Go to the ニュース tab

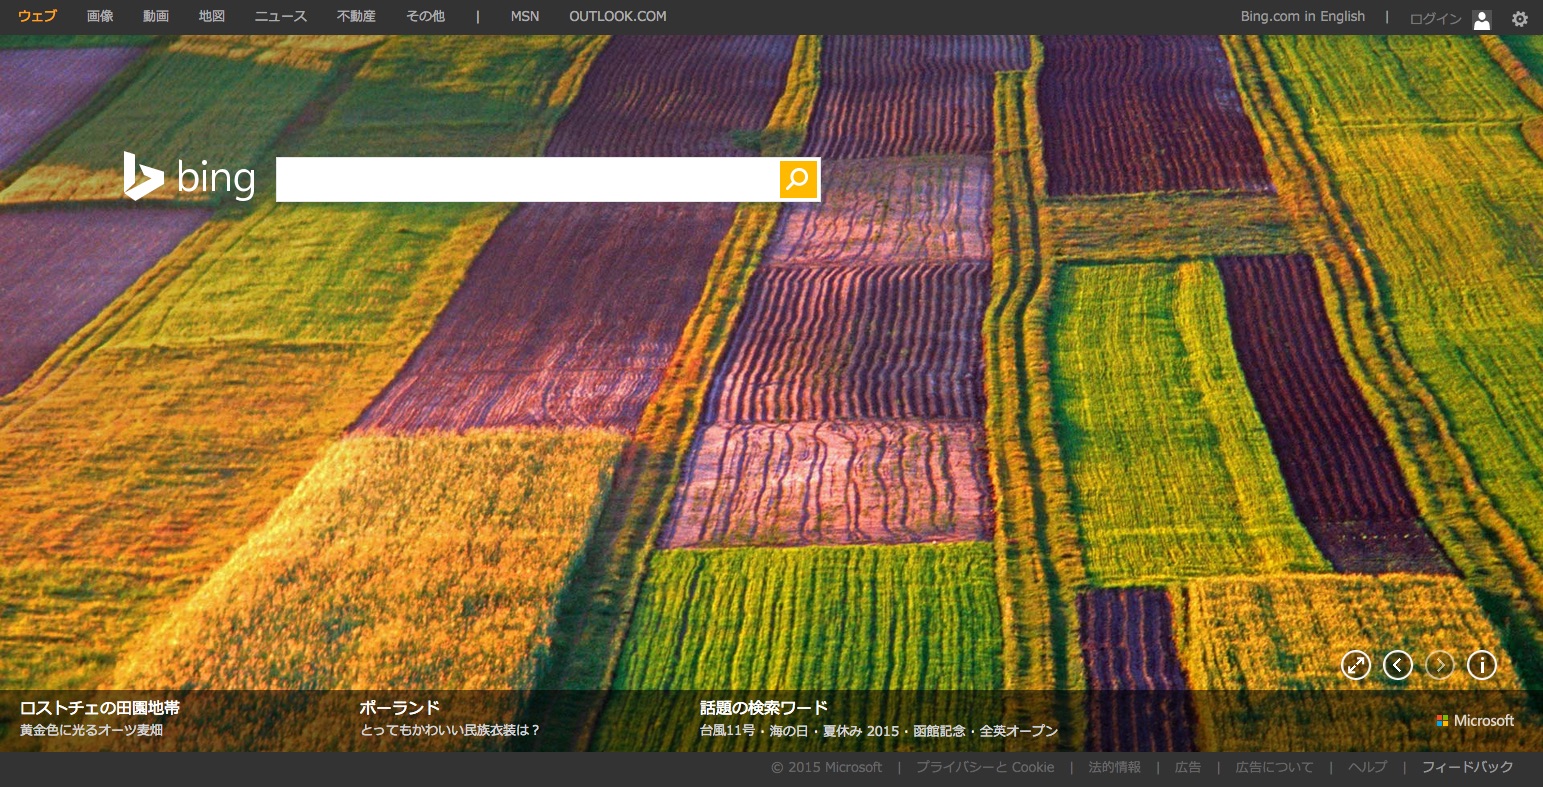281,16
